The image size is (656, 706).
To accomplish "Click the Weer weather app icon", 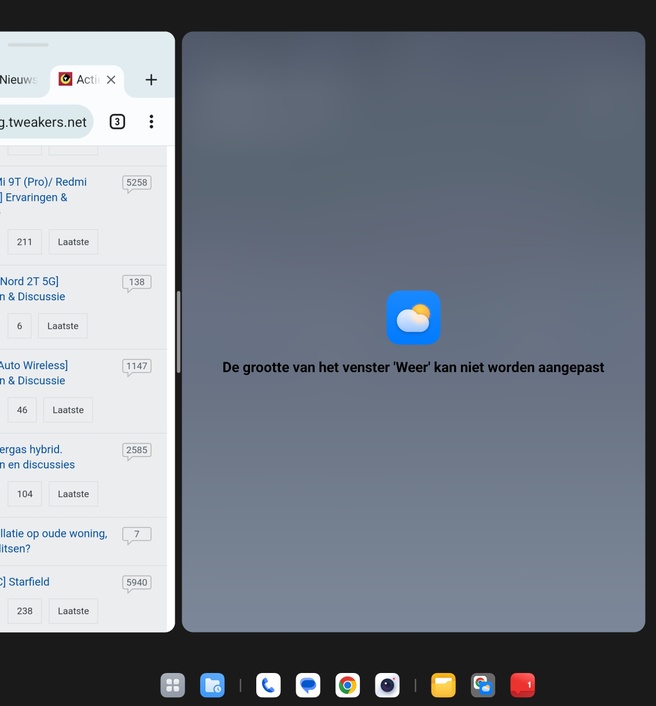I will (x=413, y=317).
